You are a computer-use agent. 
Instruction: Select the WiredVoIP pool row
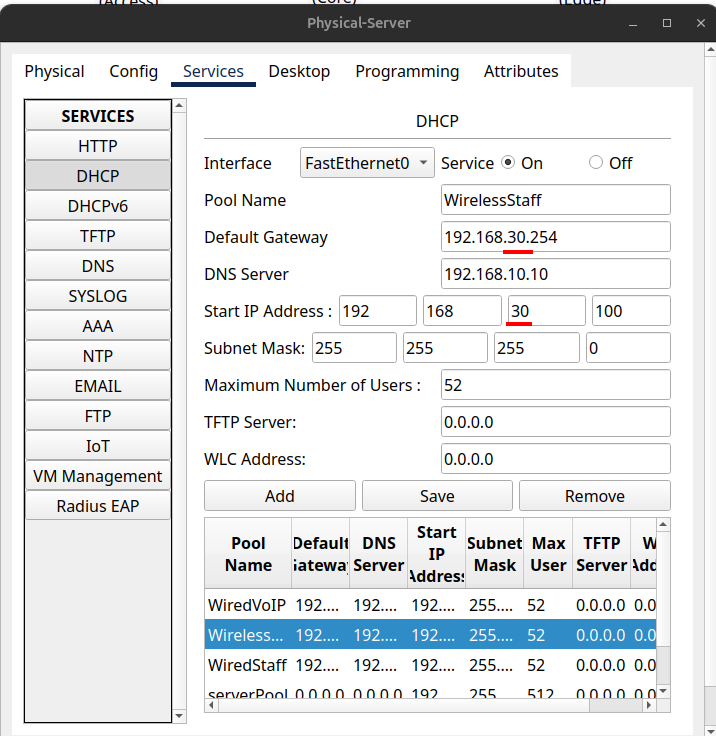click(x=430, y=605)
